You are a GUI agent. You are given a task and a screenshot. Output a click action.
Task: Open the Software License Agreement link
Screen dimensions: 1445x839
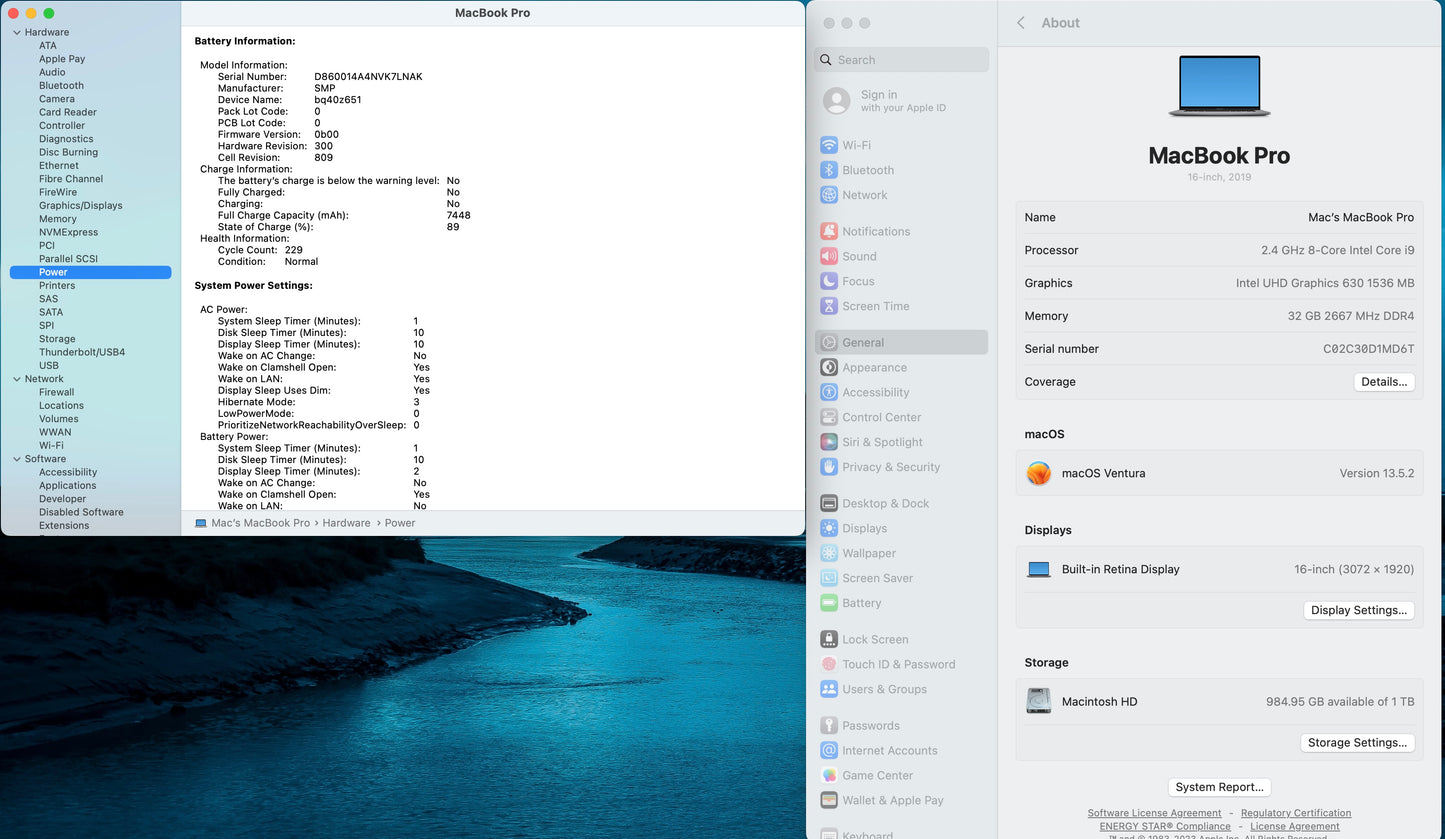(x=1154, y=813)
